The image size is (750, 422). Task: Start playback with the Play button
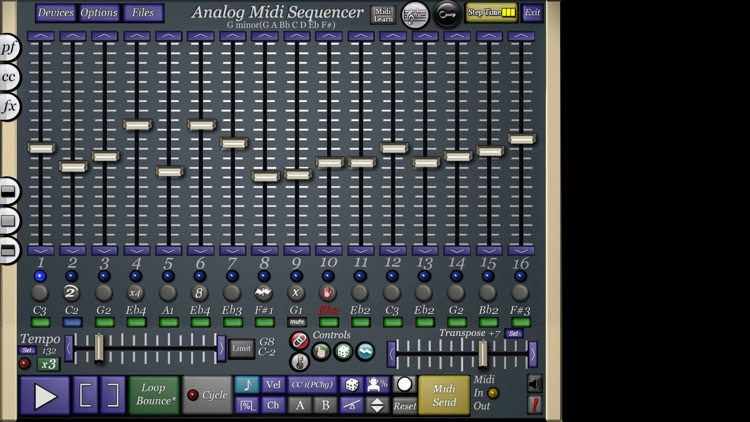coord(44,396)
